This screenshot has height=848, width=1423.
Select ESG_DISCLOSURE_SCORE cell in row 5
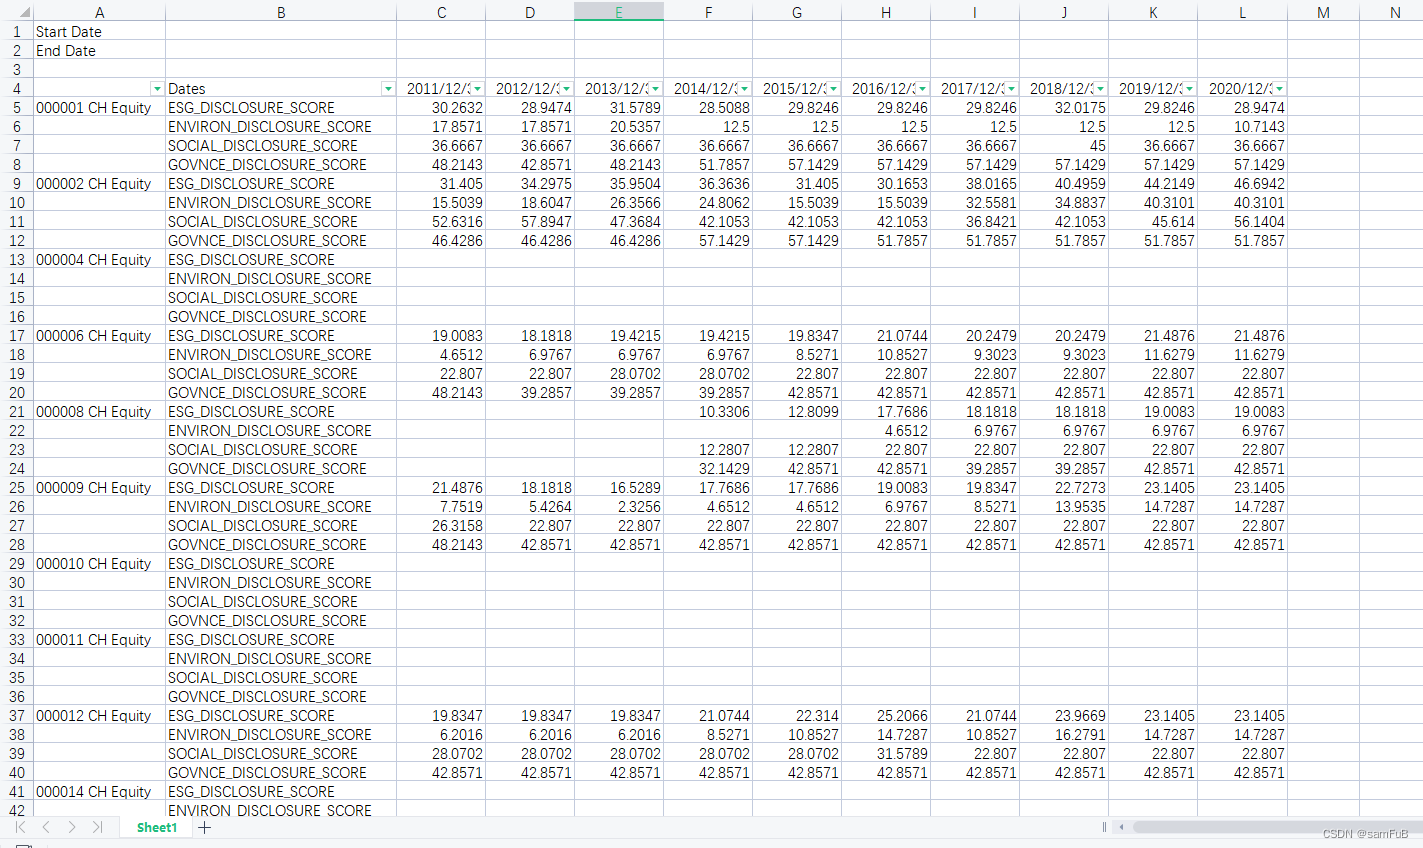(x=281, y=108)
